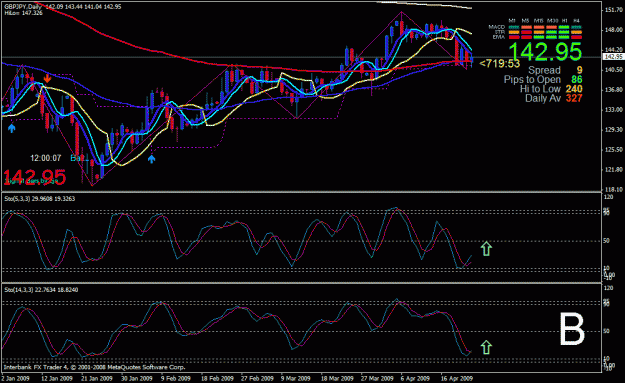625x383 pixels.
Task: Click the 129.30 price axis label
Action: point(613,130)
